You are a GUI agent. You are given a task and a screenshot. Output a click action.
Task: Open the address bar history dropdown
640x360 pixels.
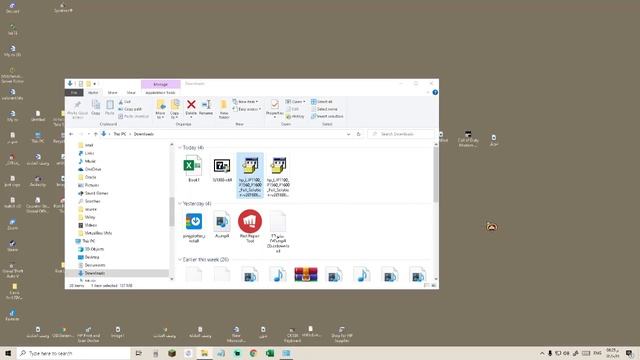click(x=348, y=134)
